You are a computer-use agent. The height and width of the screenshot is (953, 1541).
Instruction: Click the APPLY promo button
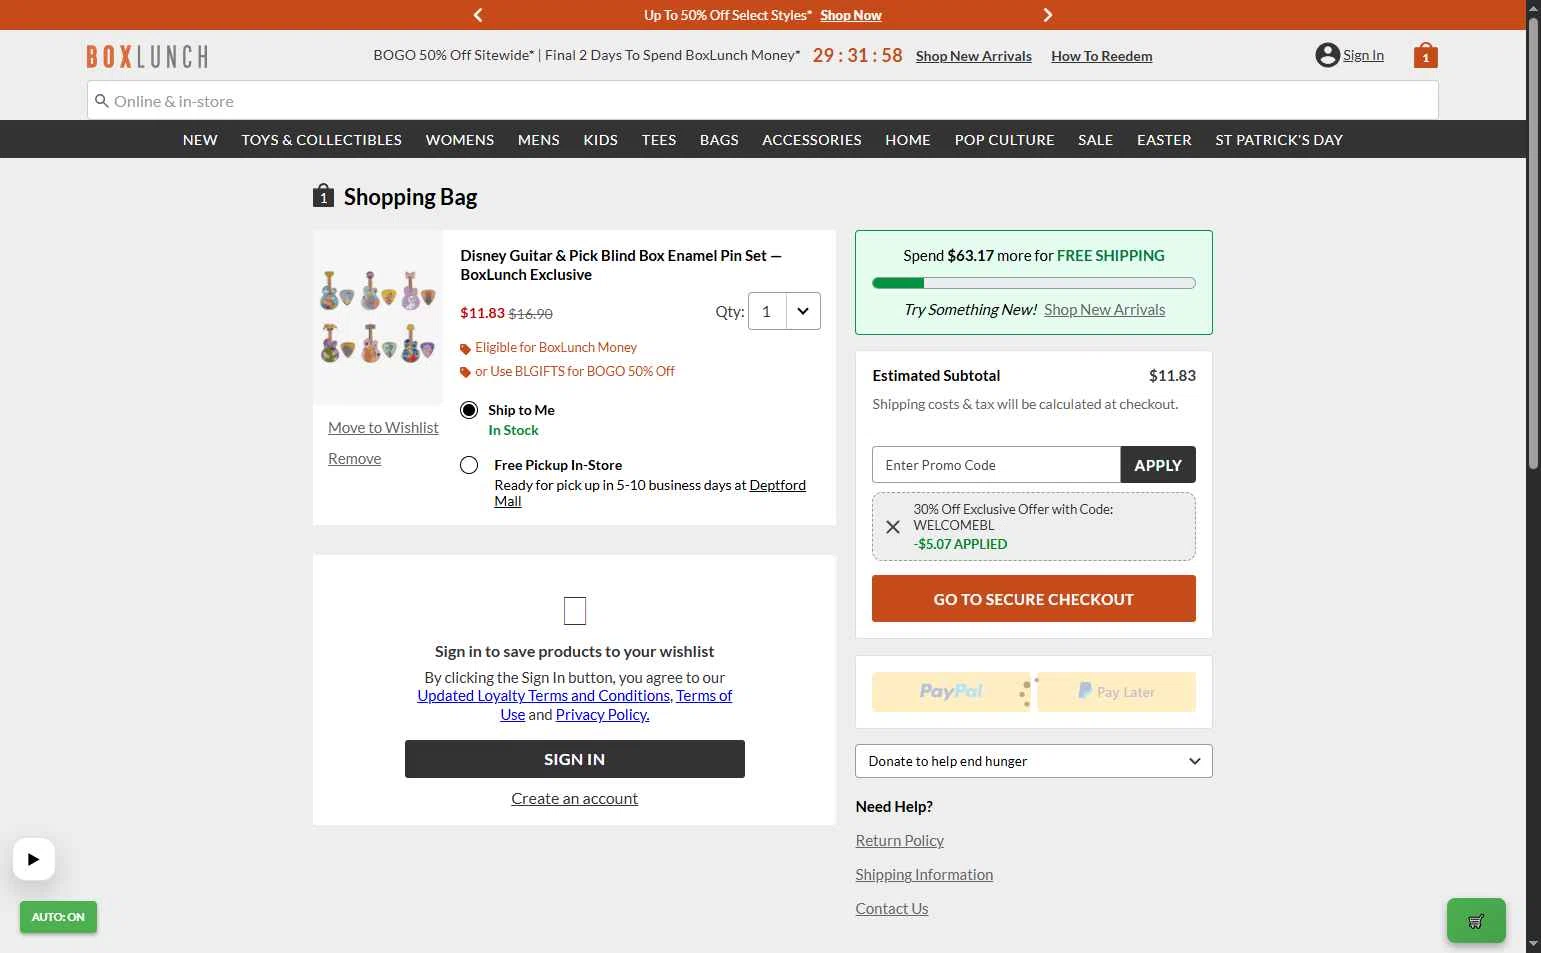point(1158,465)
